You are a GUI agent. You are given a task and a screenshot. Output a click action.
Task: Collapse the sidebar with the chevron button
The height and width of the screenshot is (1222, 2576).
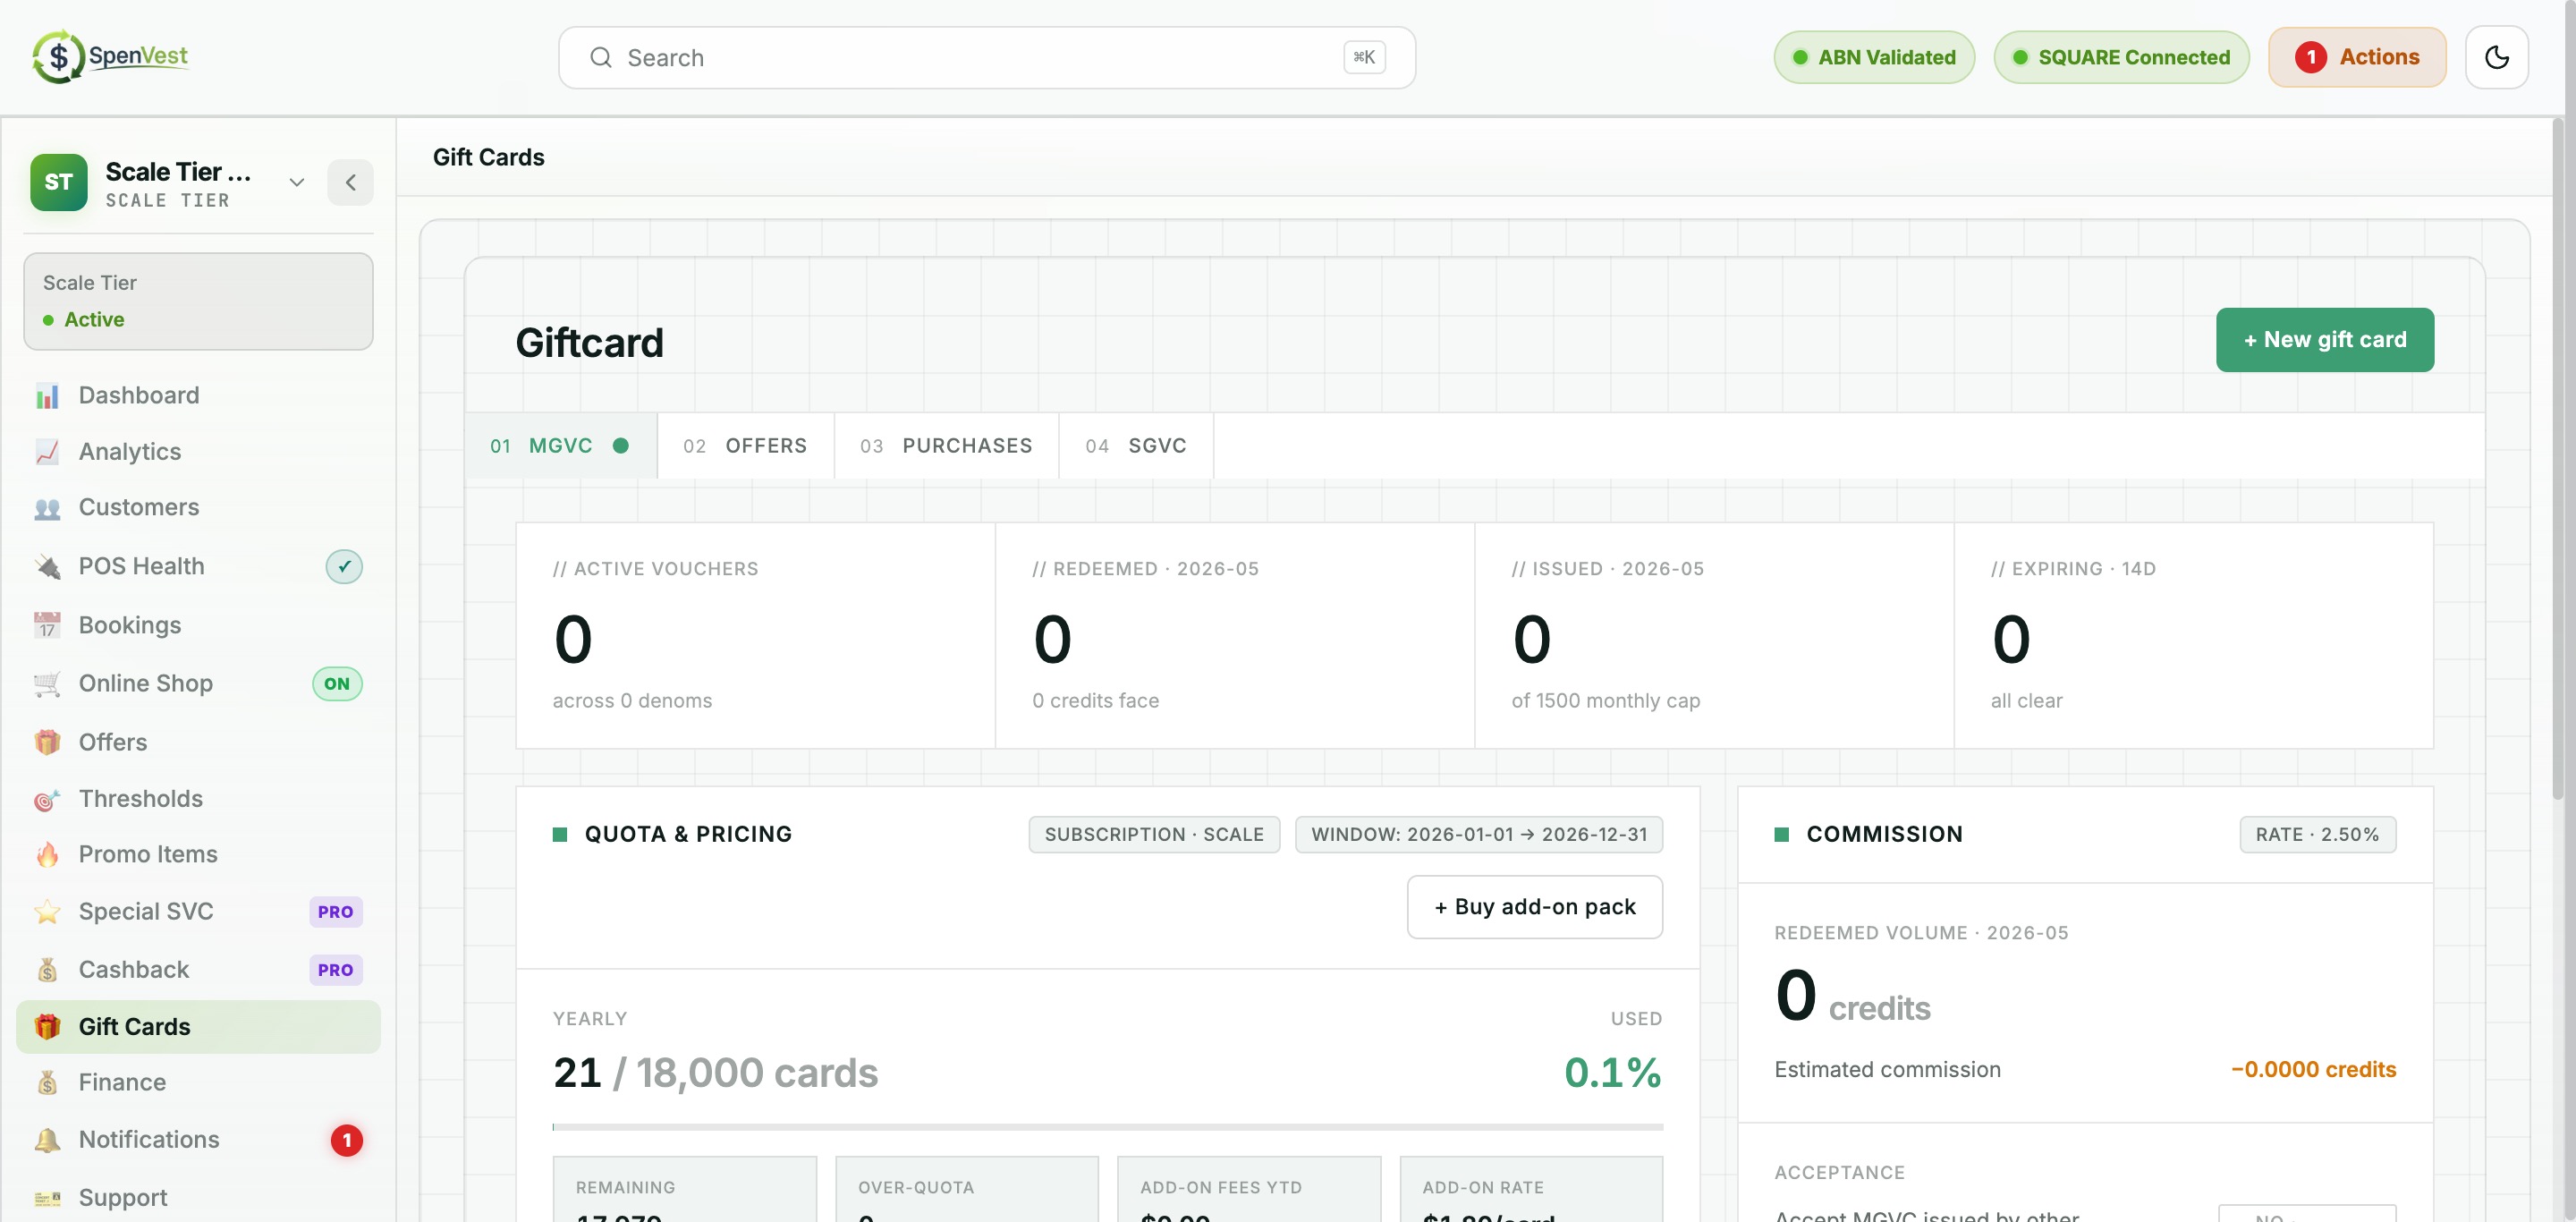[350, 182]
